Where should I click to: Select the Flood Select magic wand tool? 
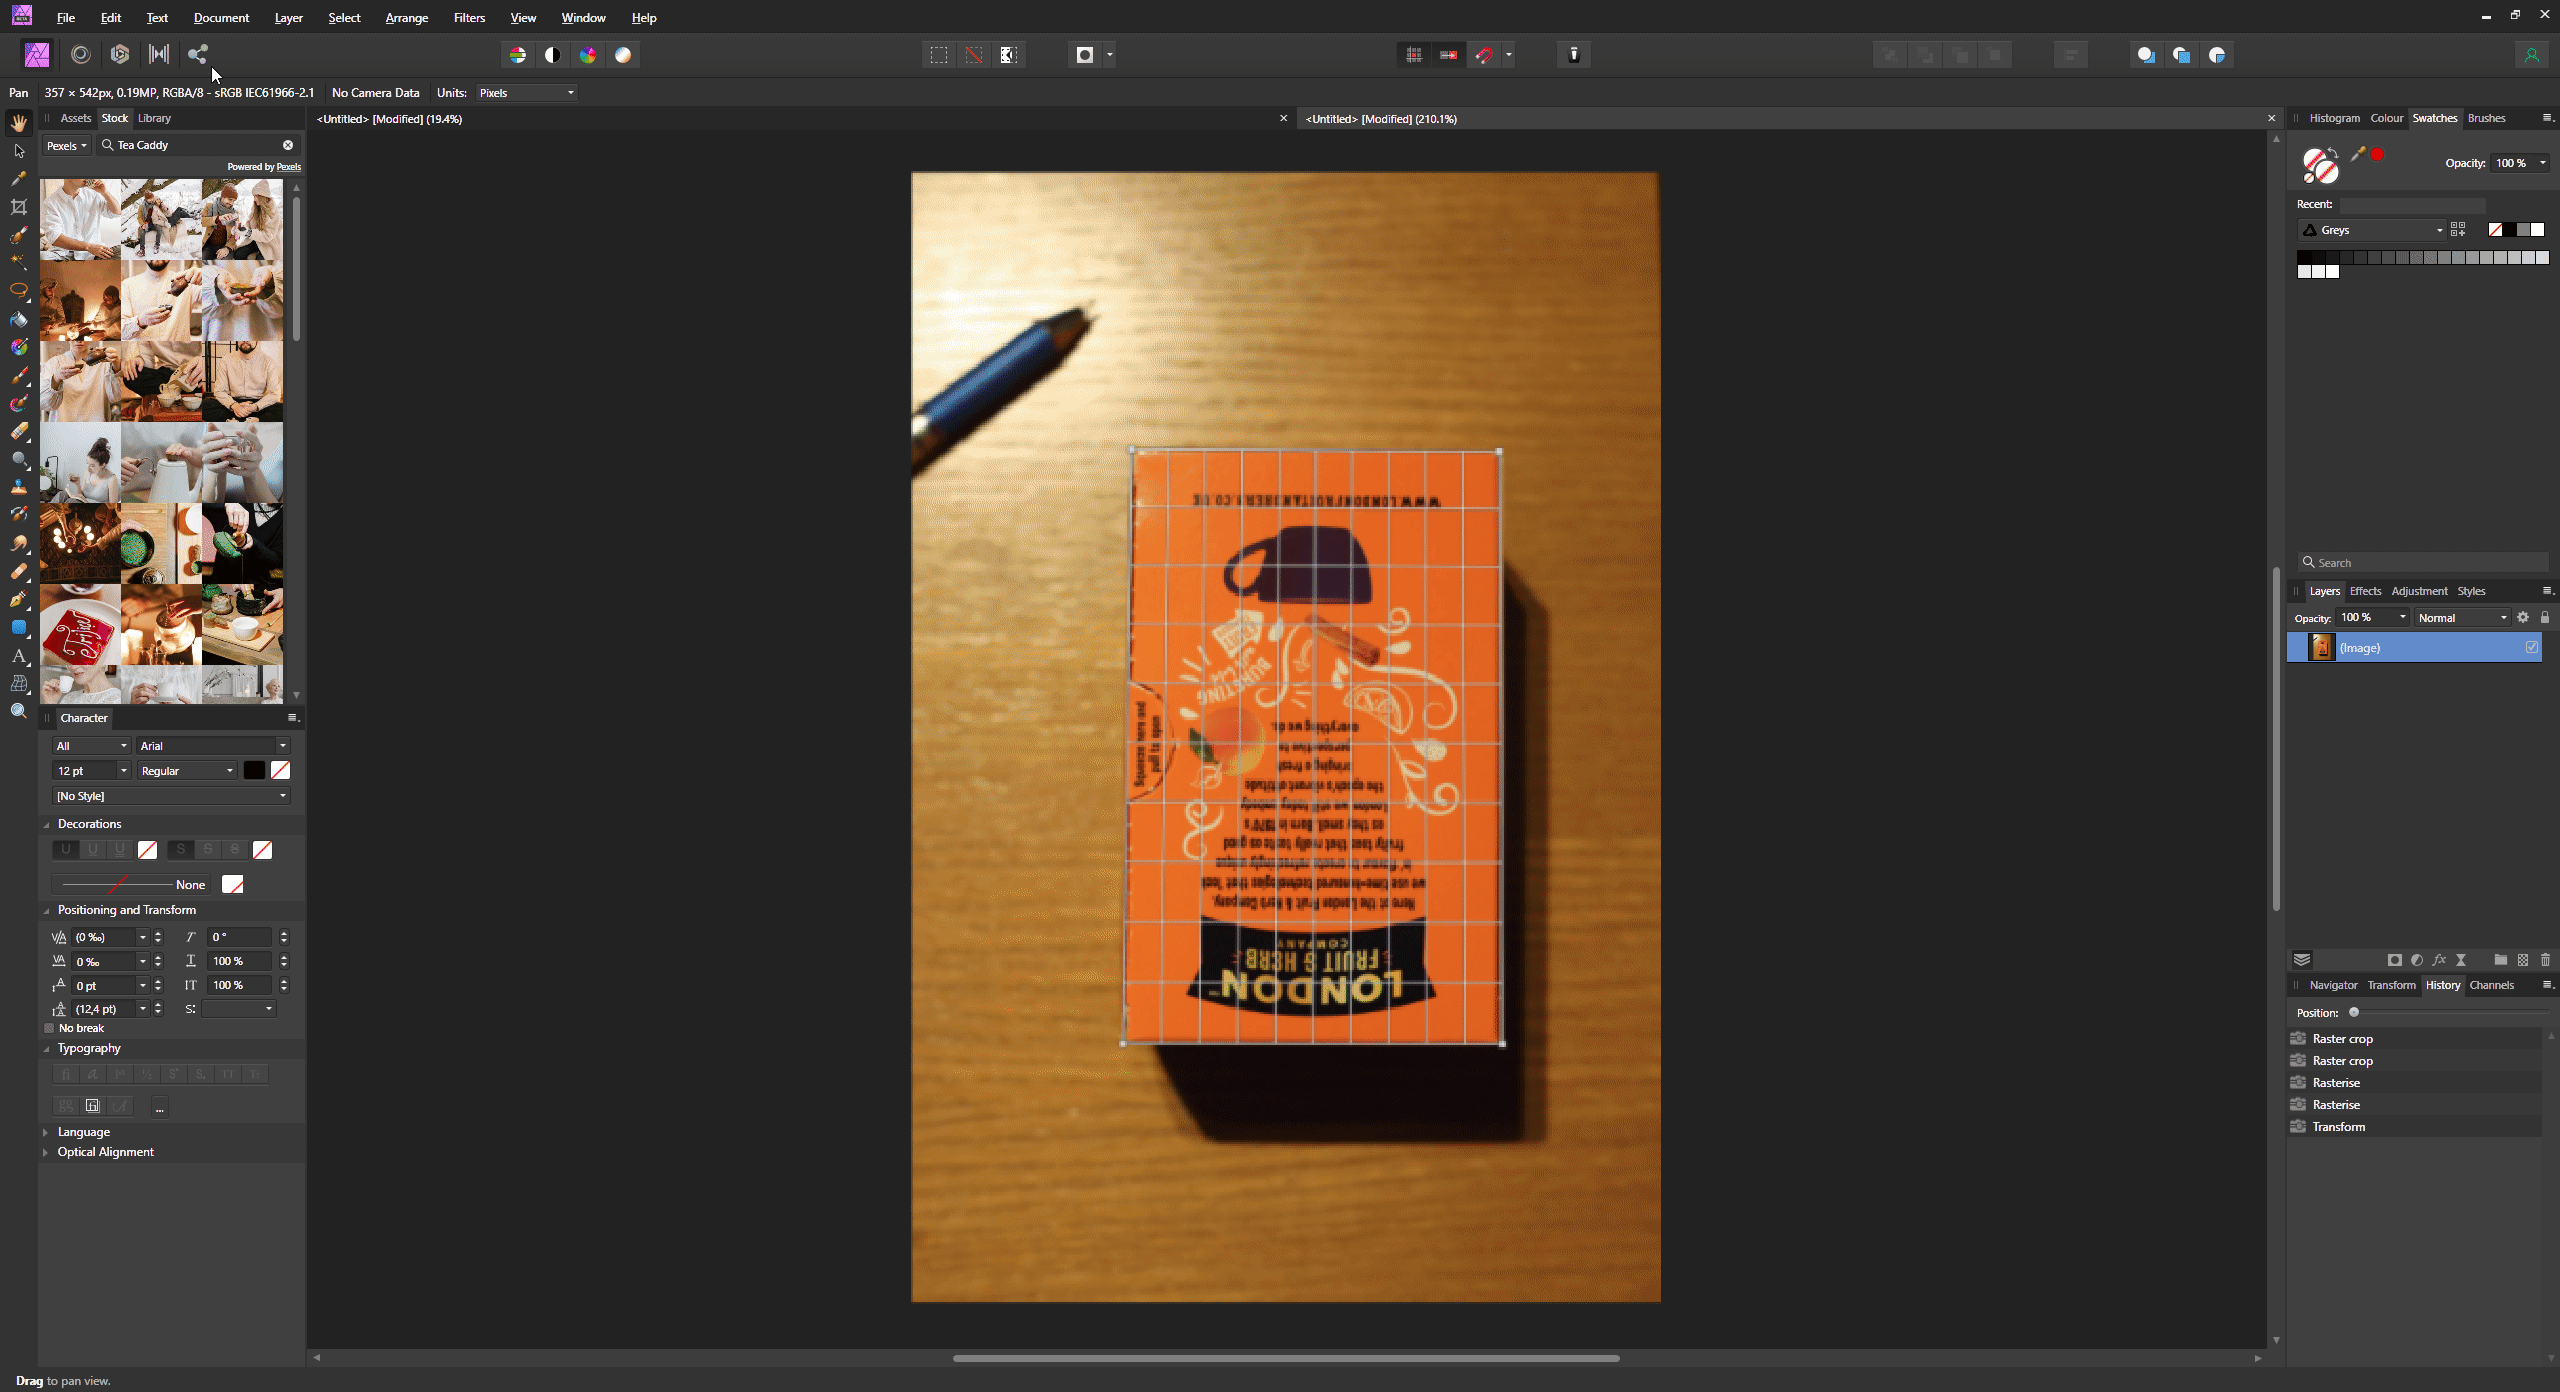click(x=19, y=262)
